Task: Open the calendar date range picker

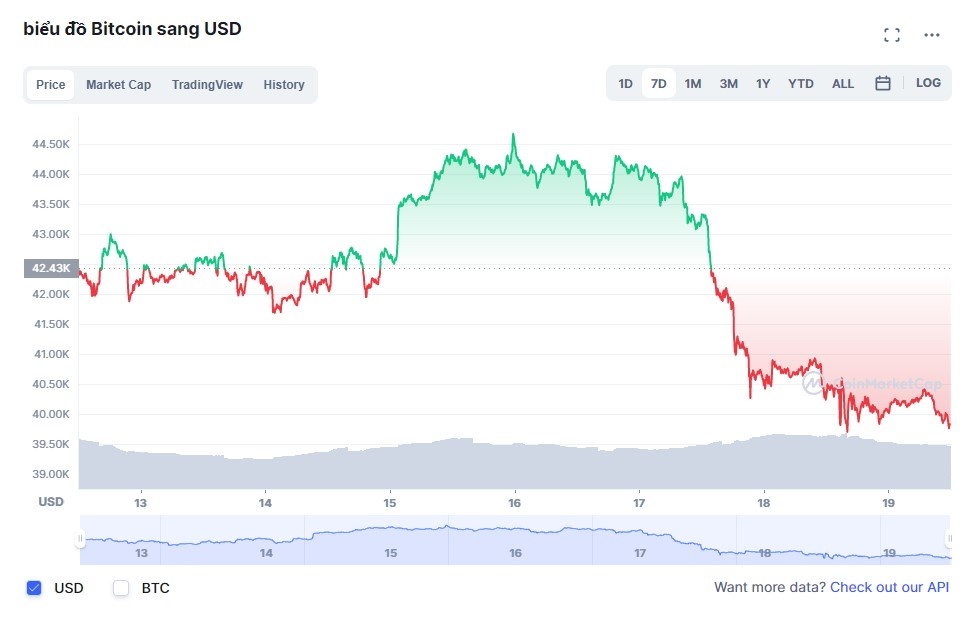Action: coord(883,83)
